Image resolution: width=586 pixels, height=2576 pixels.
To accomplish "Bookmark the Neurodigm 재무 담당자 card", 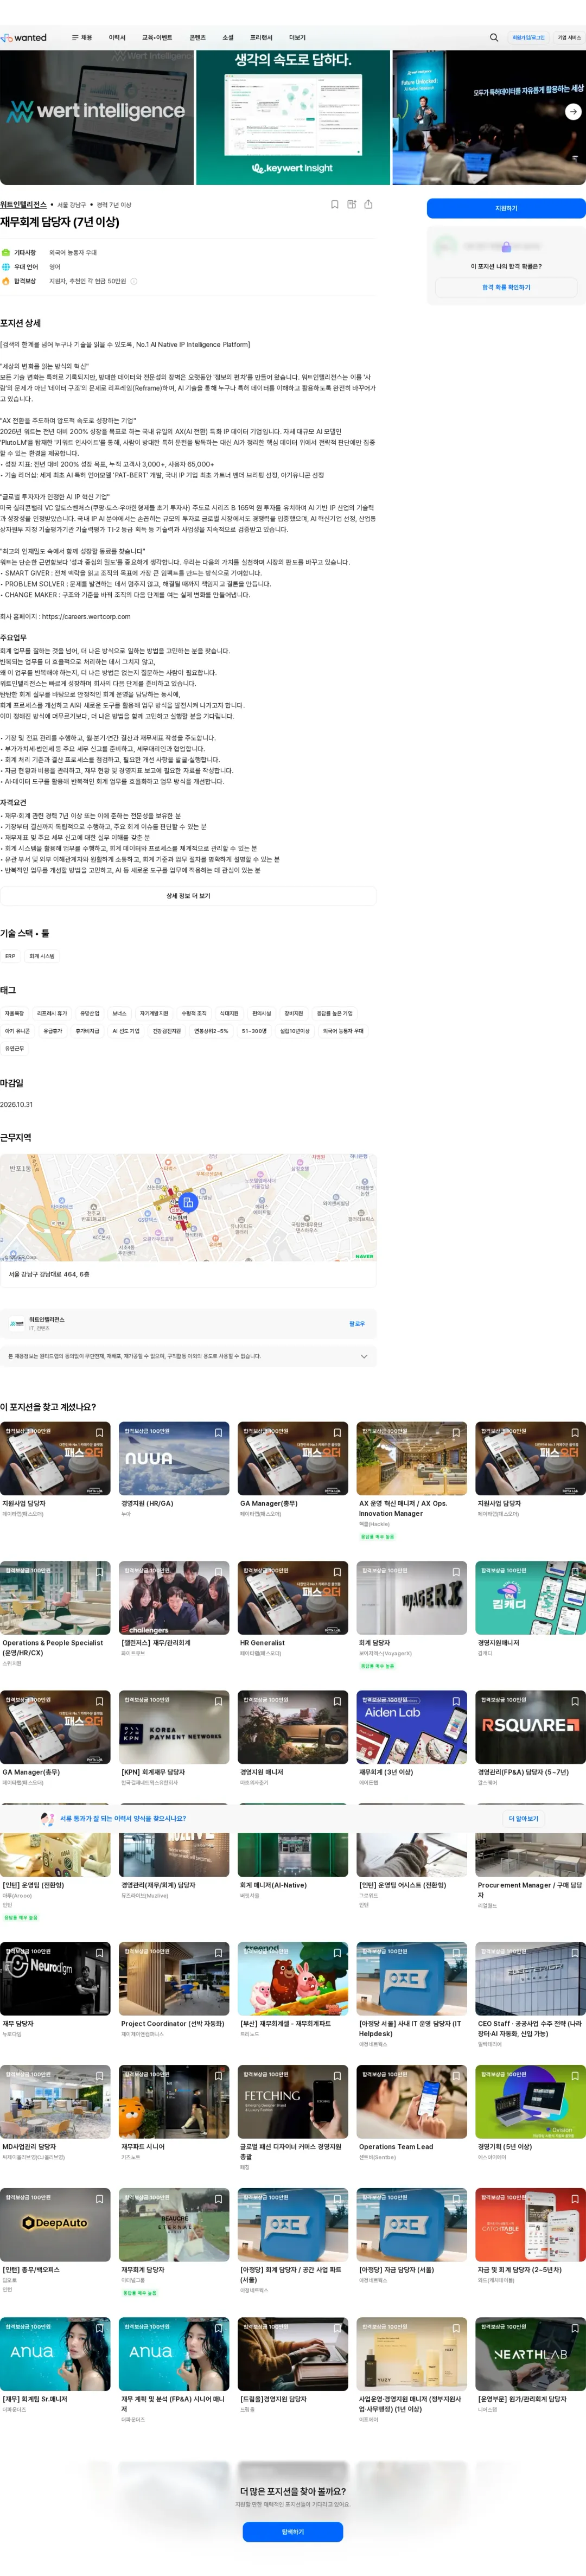I will 99,1952.
